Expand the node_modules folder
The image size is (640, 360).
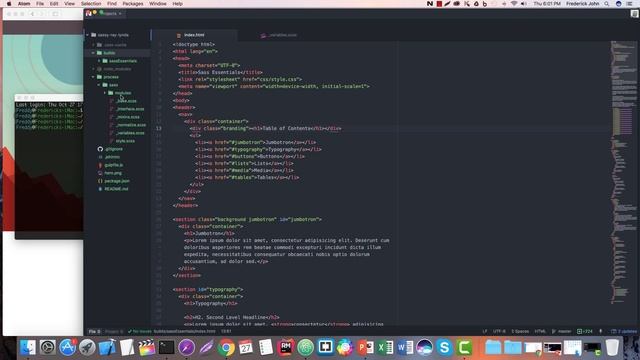point(93,69)
